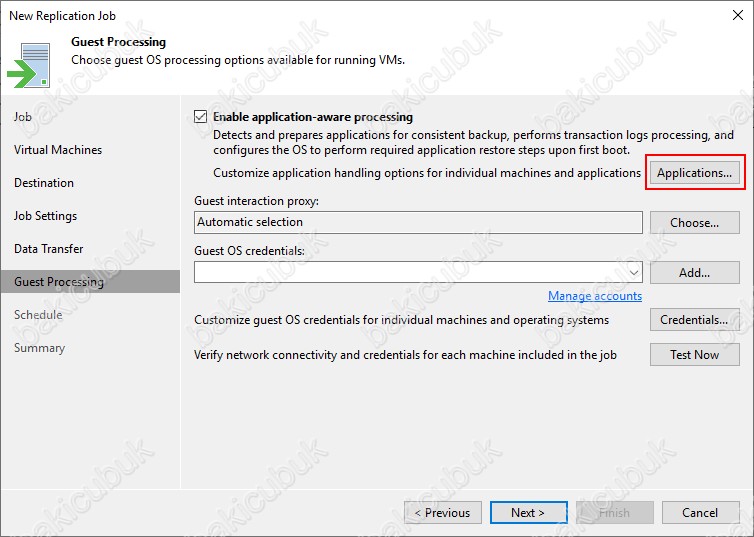Click the Guest interaction proxy field
The width and height of the screenshot is (754, 537).
pyautogui.click(x=418, y=223)
